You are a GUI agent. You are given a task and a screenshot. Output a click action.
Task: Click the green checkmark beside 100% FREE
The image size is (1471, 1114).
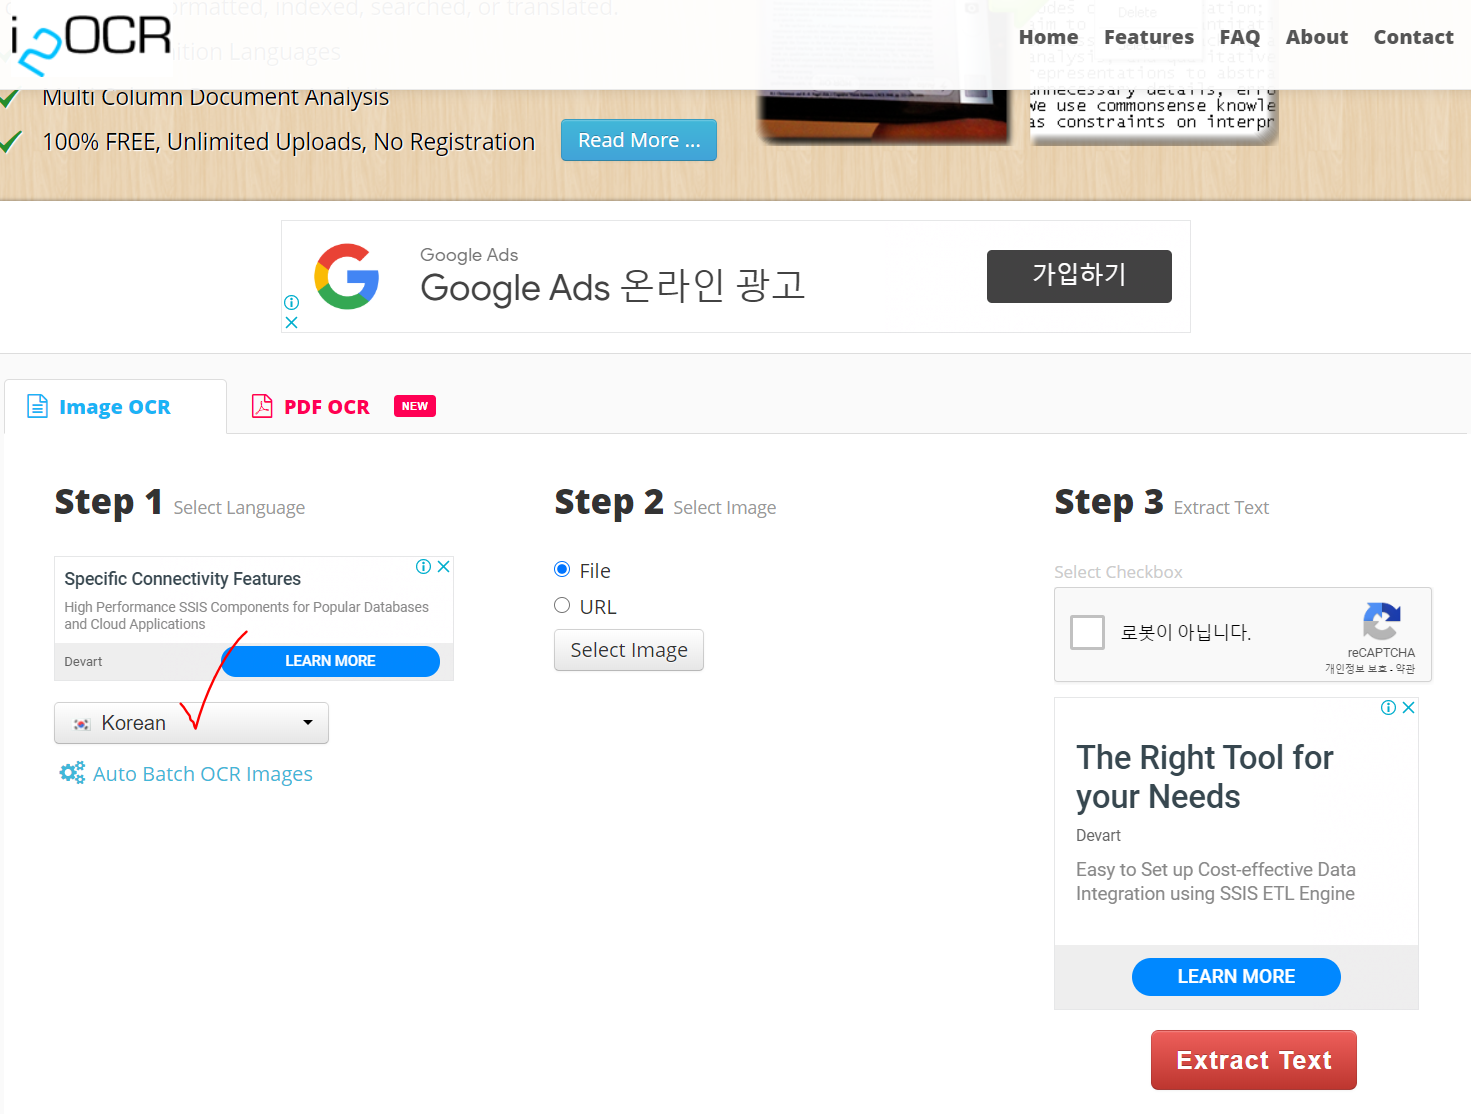coord(11,141)
